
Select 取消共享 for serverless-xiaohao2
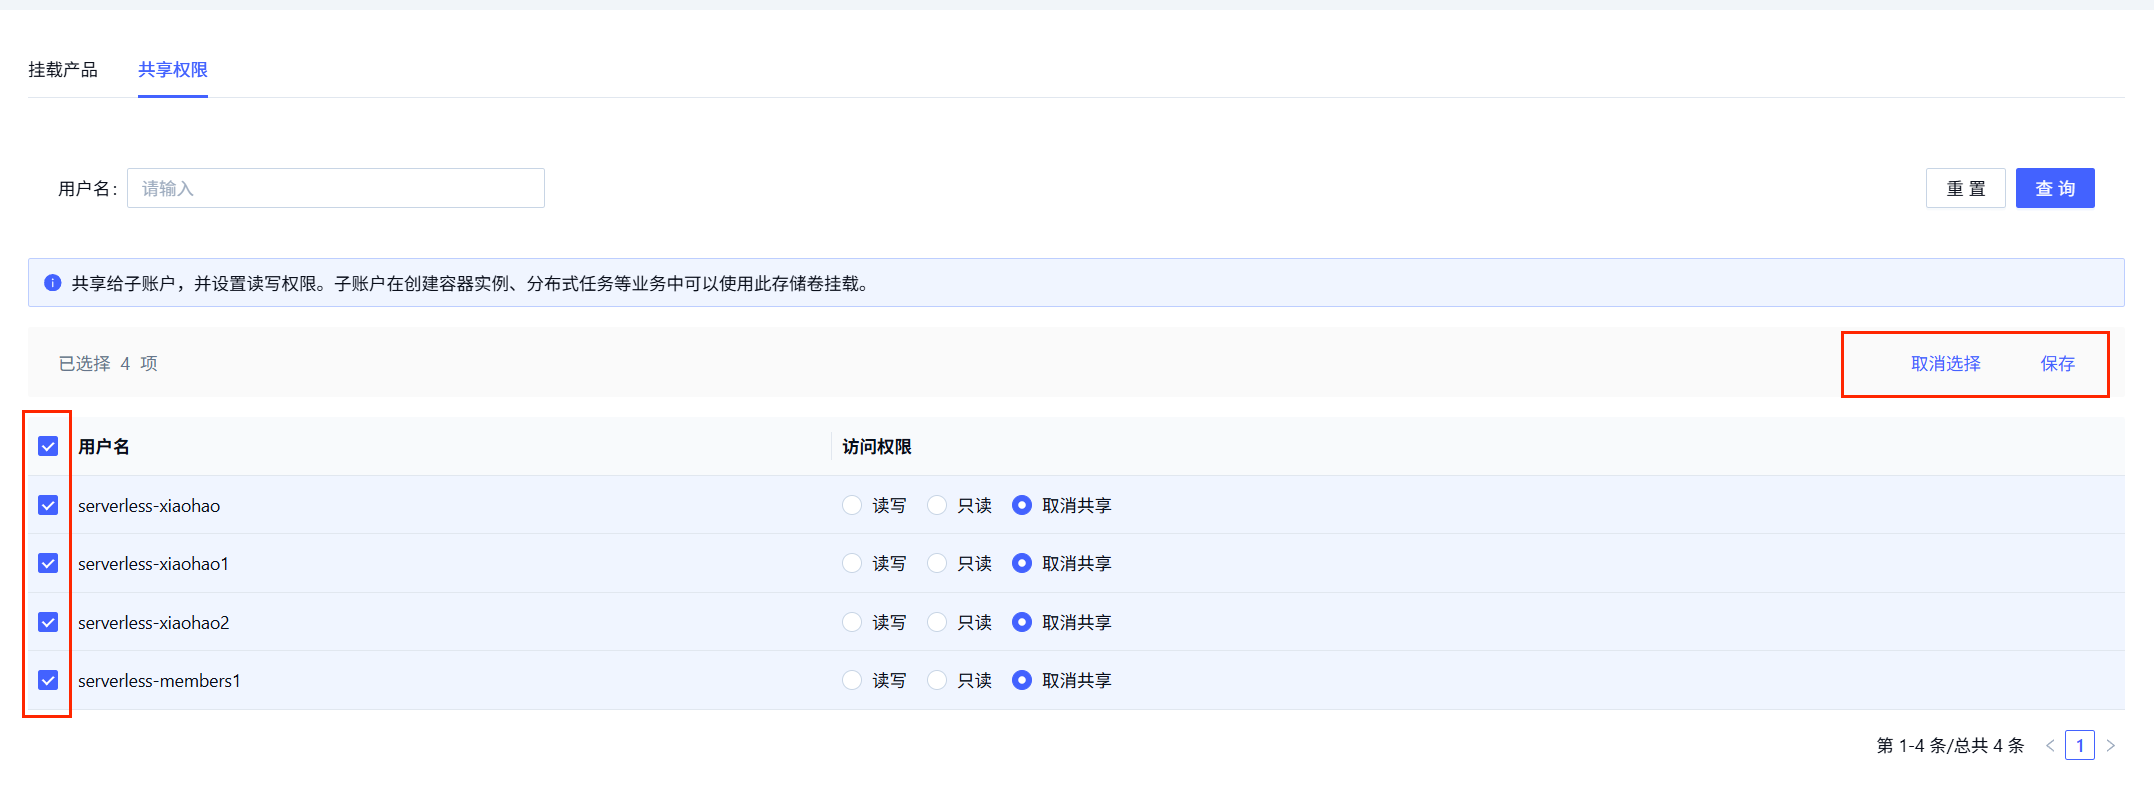click(1021, 622)
